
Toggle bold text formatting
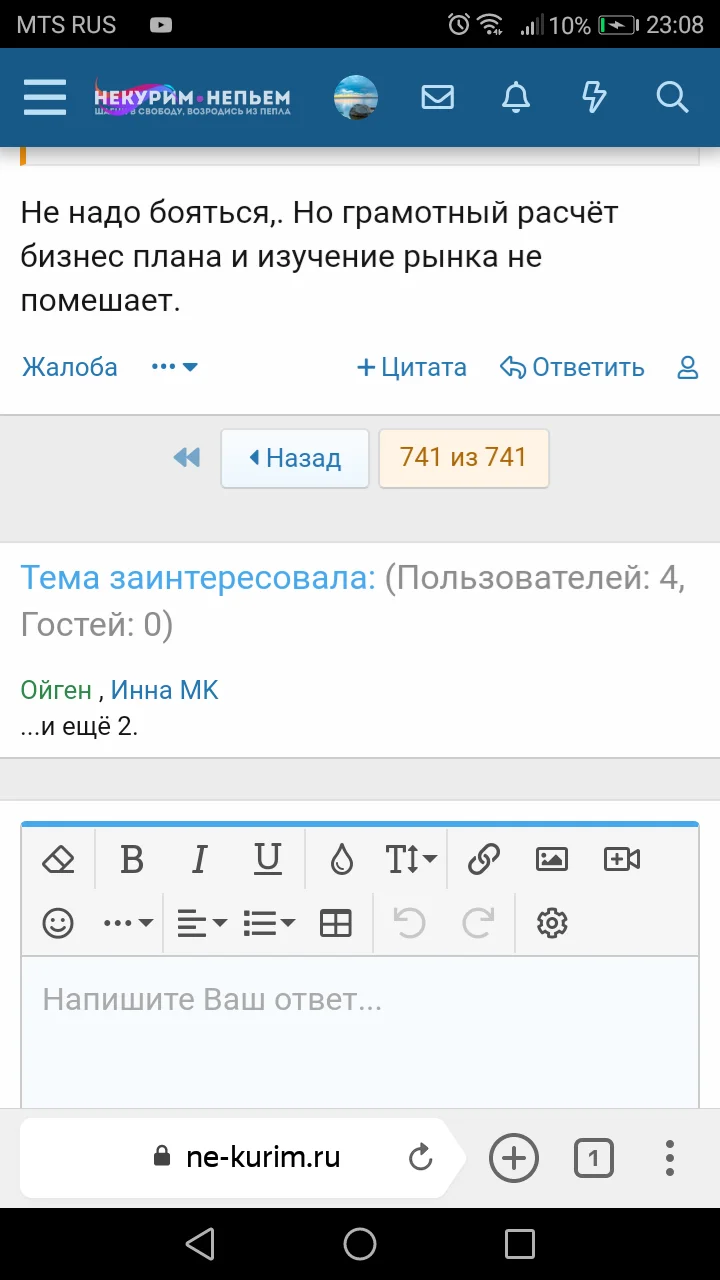[x=132, y=859]
